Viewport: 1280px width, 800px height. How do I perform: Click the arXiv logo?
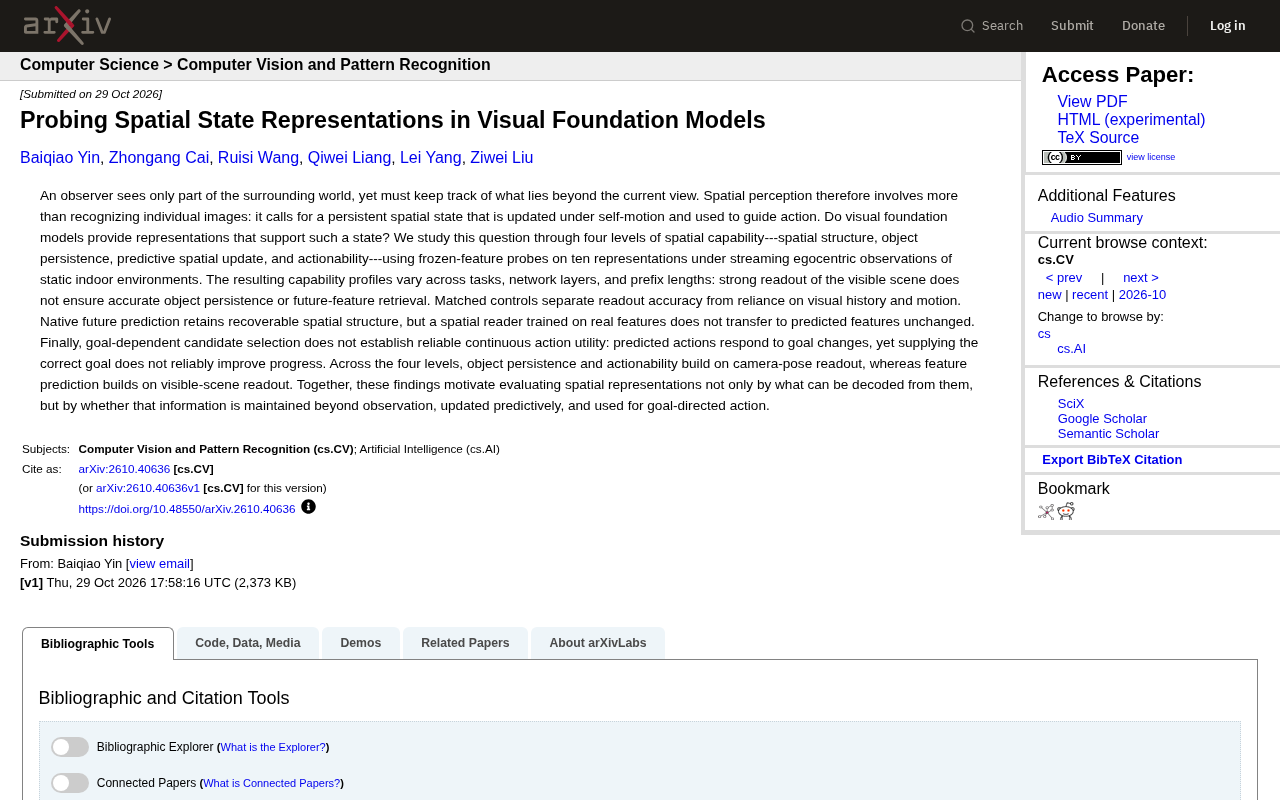coord(67,26)
